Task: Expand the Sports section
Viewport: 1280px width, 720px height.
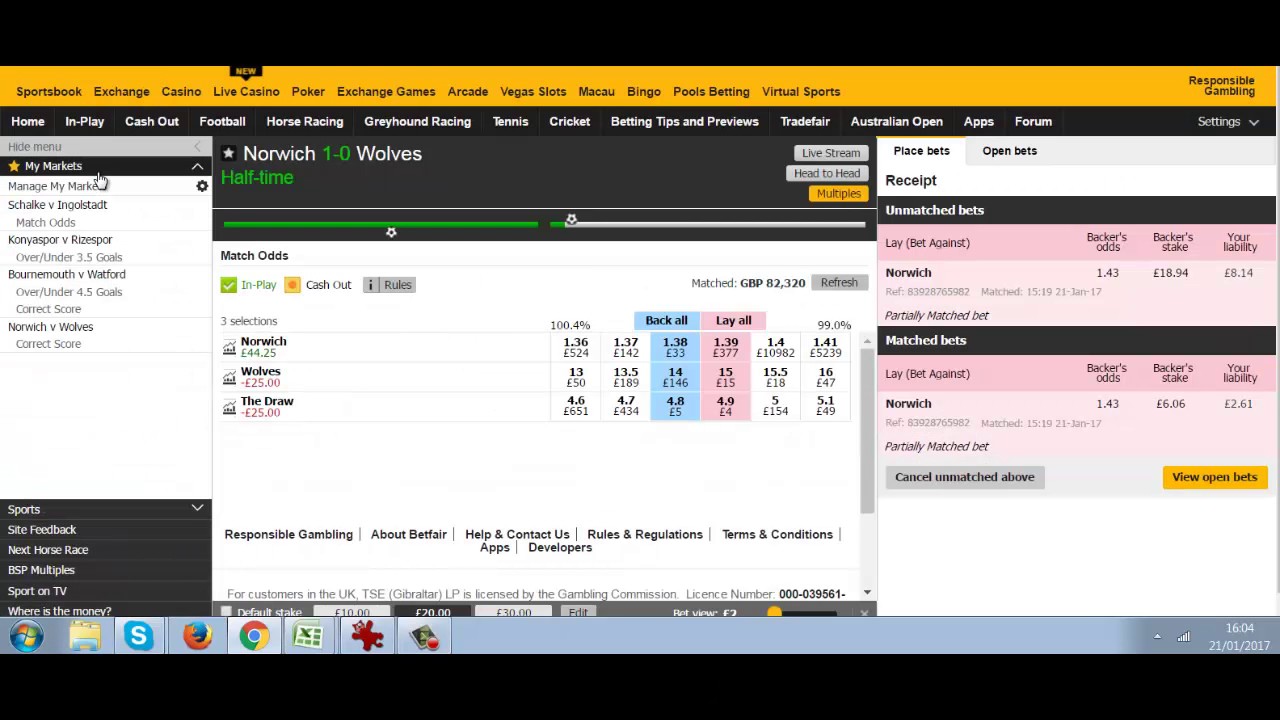Action: point(197,509)
